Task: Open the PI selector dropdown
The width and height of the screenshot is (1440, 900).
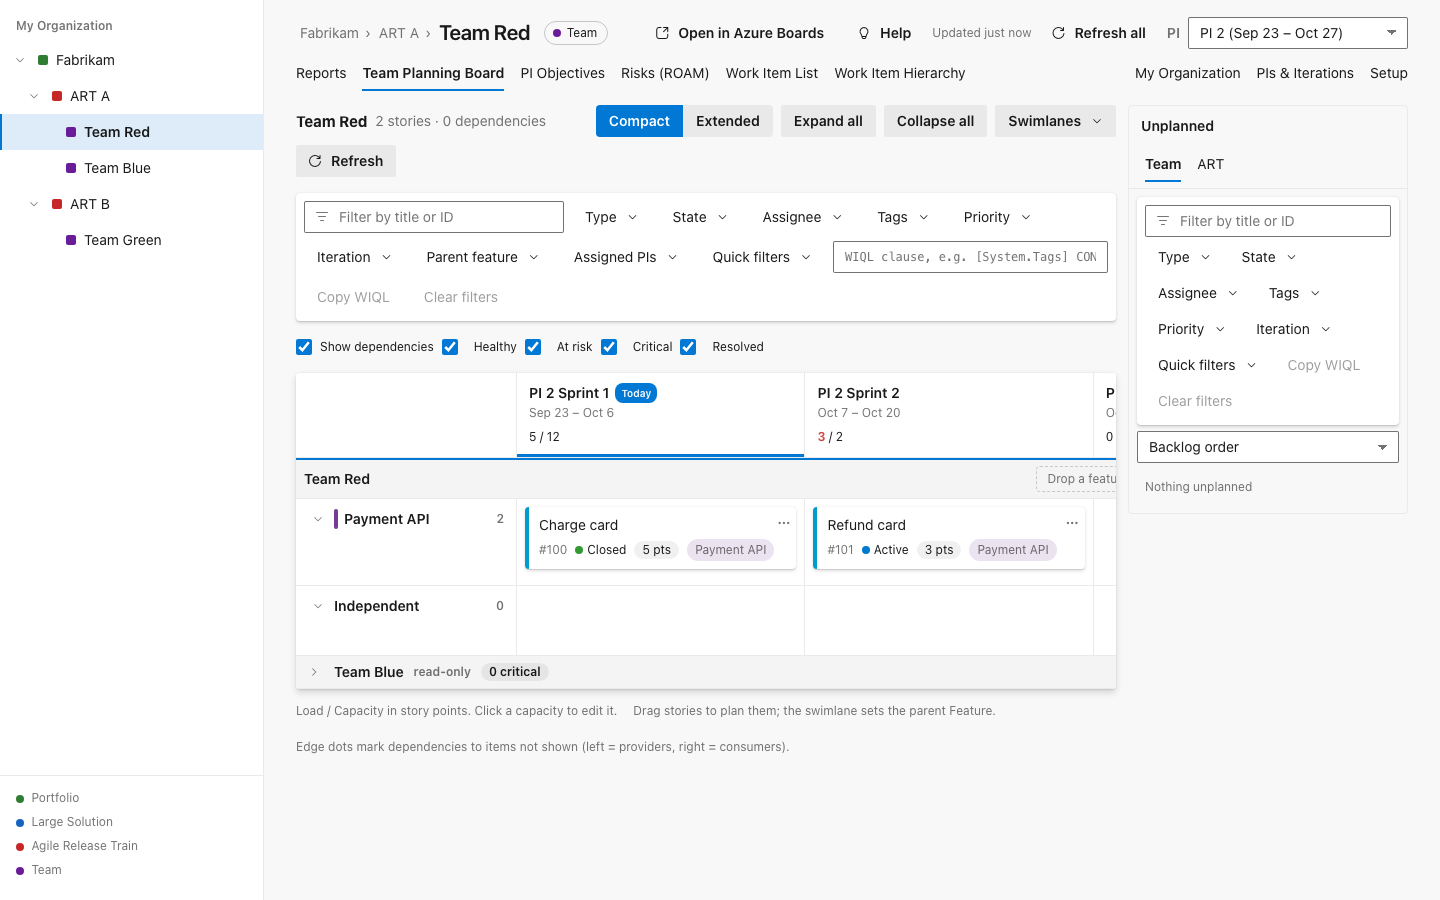Action: tap(1298, 33)
